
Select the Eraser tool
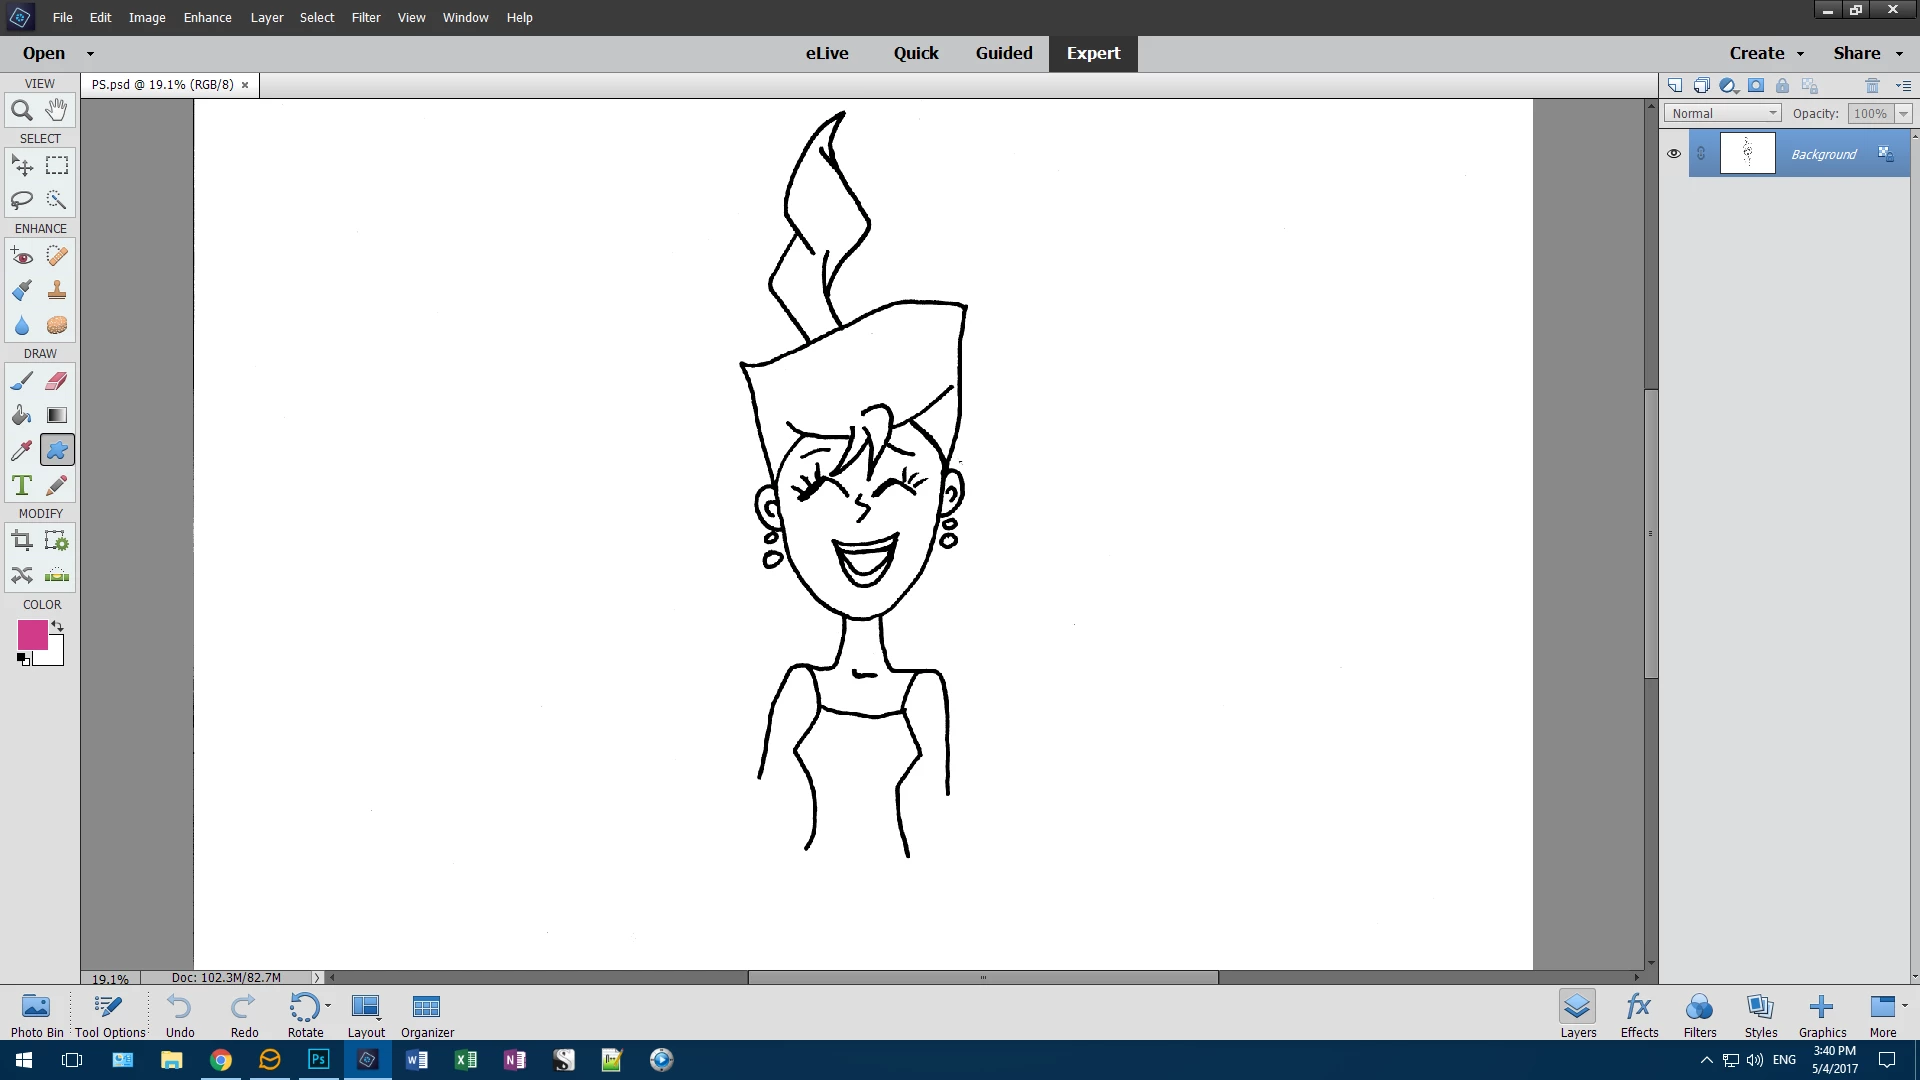pyautogui.click(x=57, y=381)
